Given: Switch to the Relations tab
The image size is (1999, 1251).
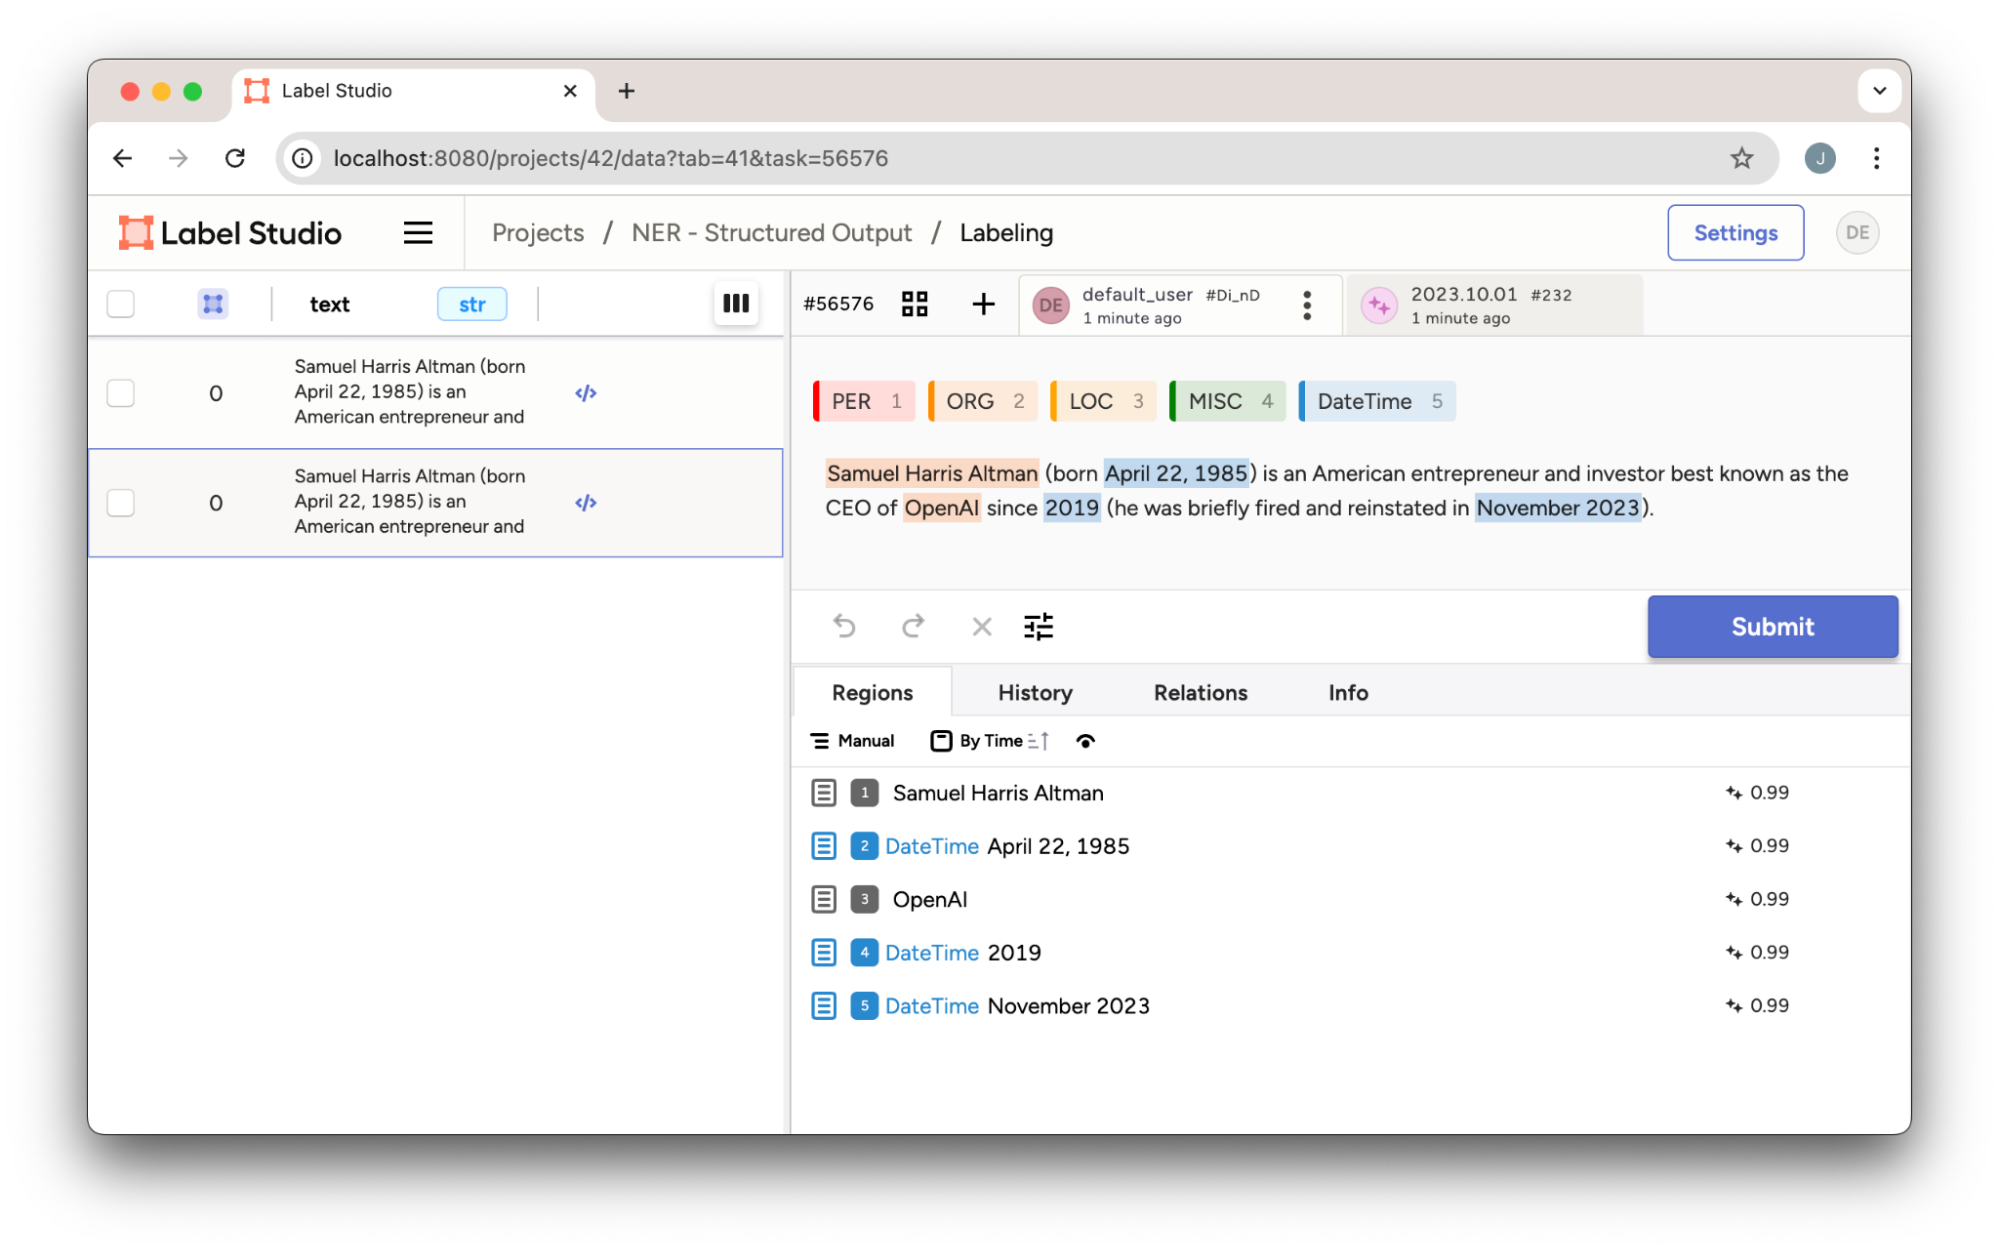Looking at the screenshot, I should click(x=1200, y=692).
